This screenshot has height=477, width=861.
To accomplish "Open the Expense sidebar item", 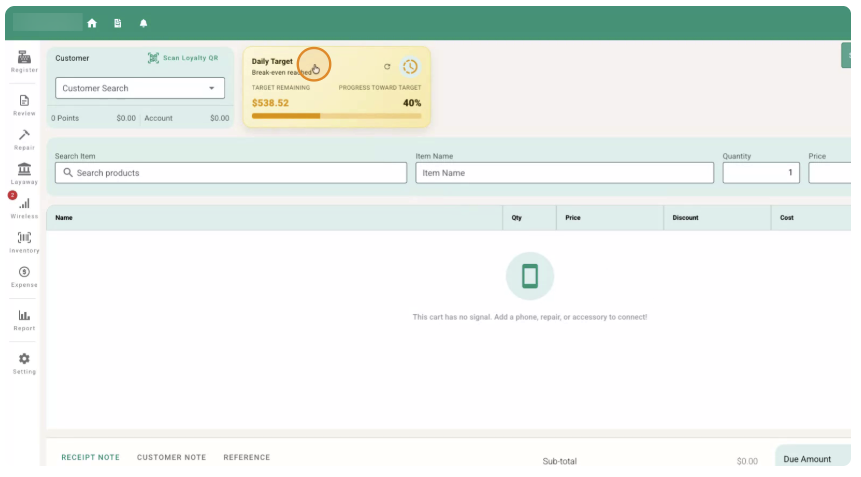I will tap(24, 277).
